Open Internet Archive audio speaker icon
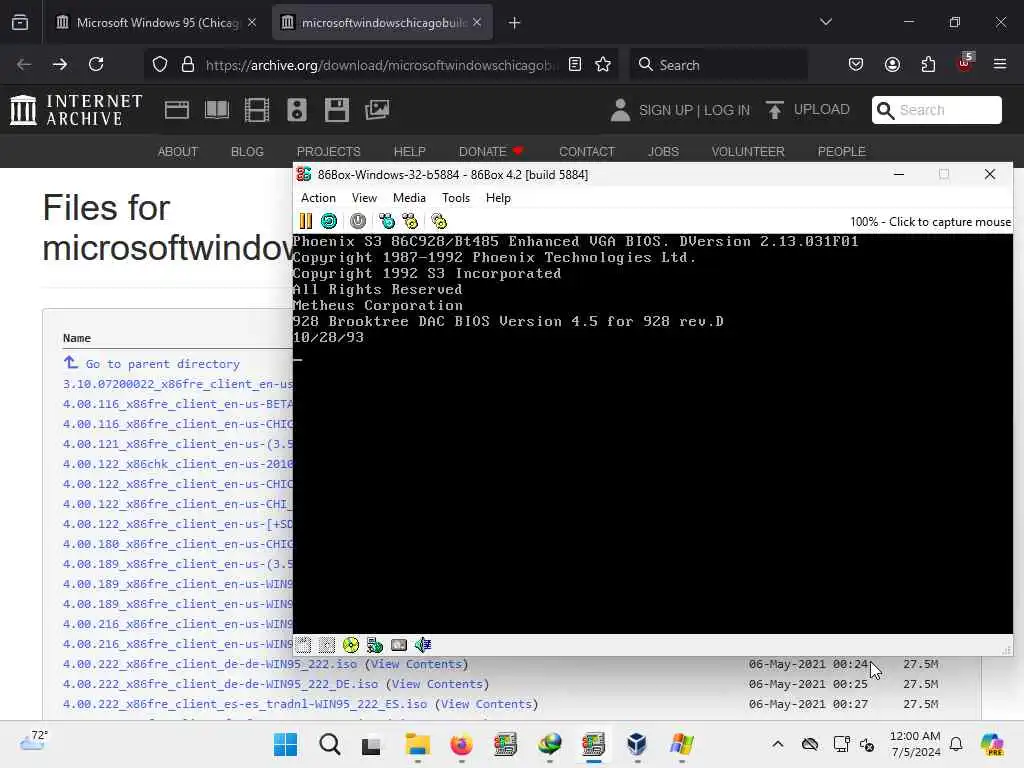Image resolution: width=1024 pixels, height=768 pixels. (x=296, y=110)
